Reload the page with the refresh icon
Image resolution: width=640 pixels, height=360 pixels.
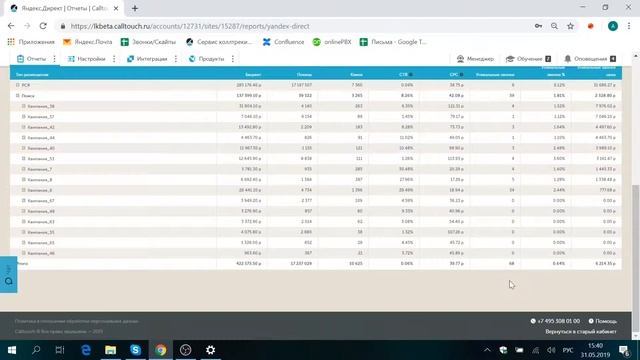pyautogui.click(x=43, y=26)
